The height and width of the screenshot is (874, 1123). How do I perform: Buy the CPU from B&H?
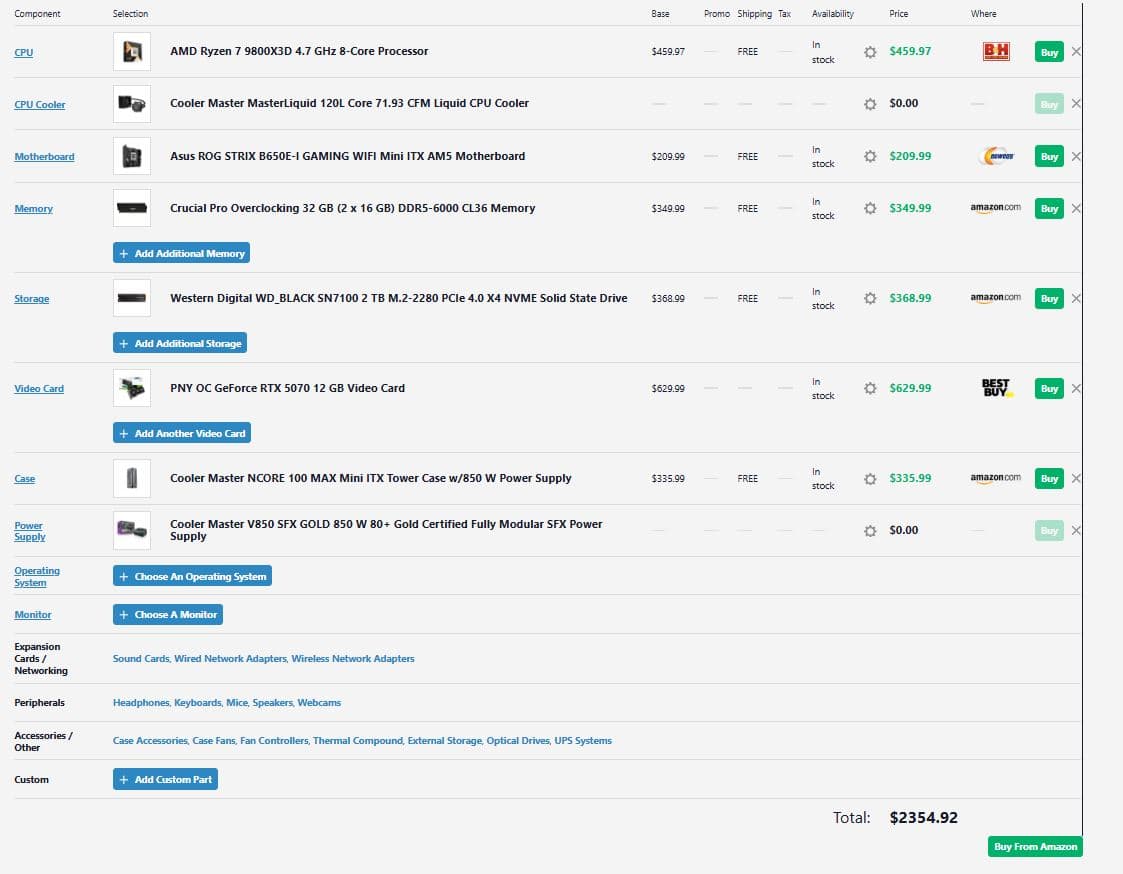point(1049,52)
